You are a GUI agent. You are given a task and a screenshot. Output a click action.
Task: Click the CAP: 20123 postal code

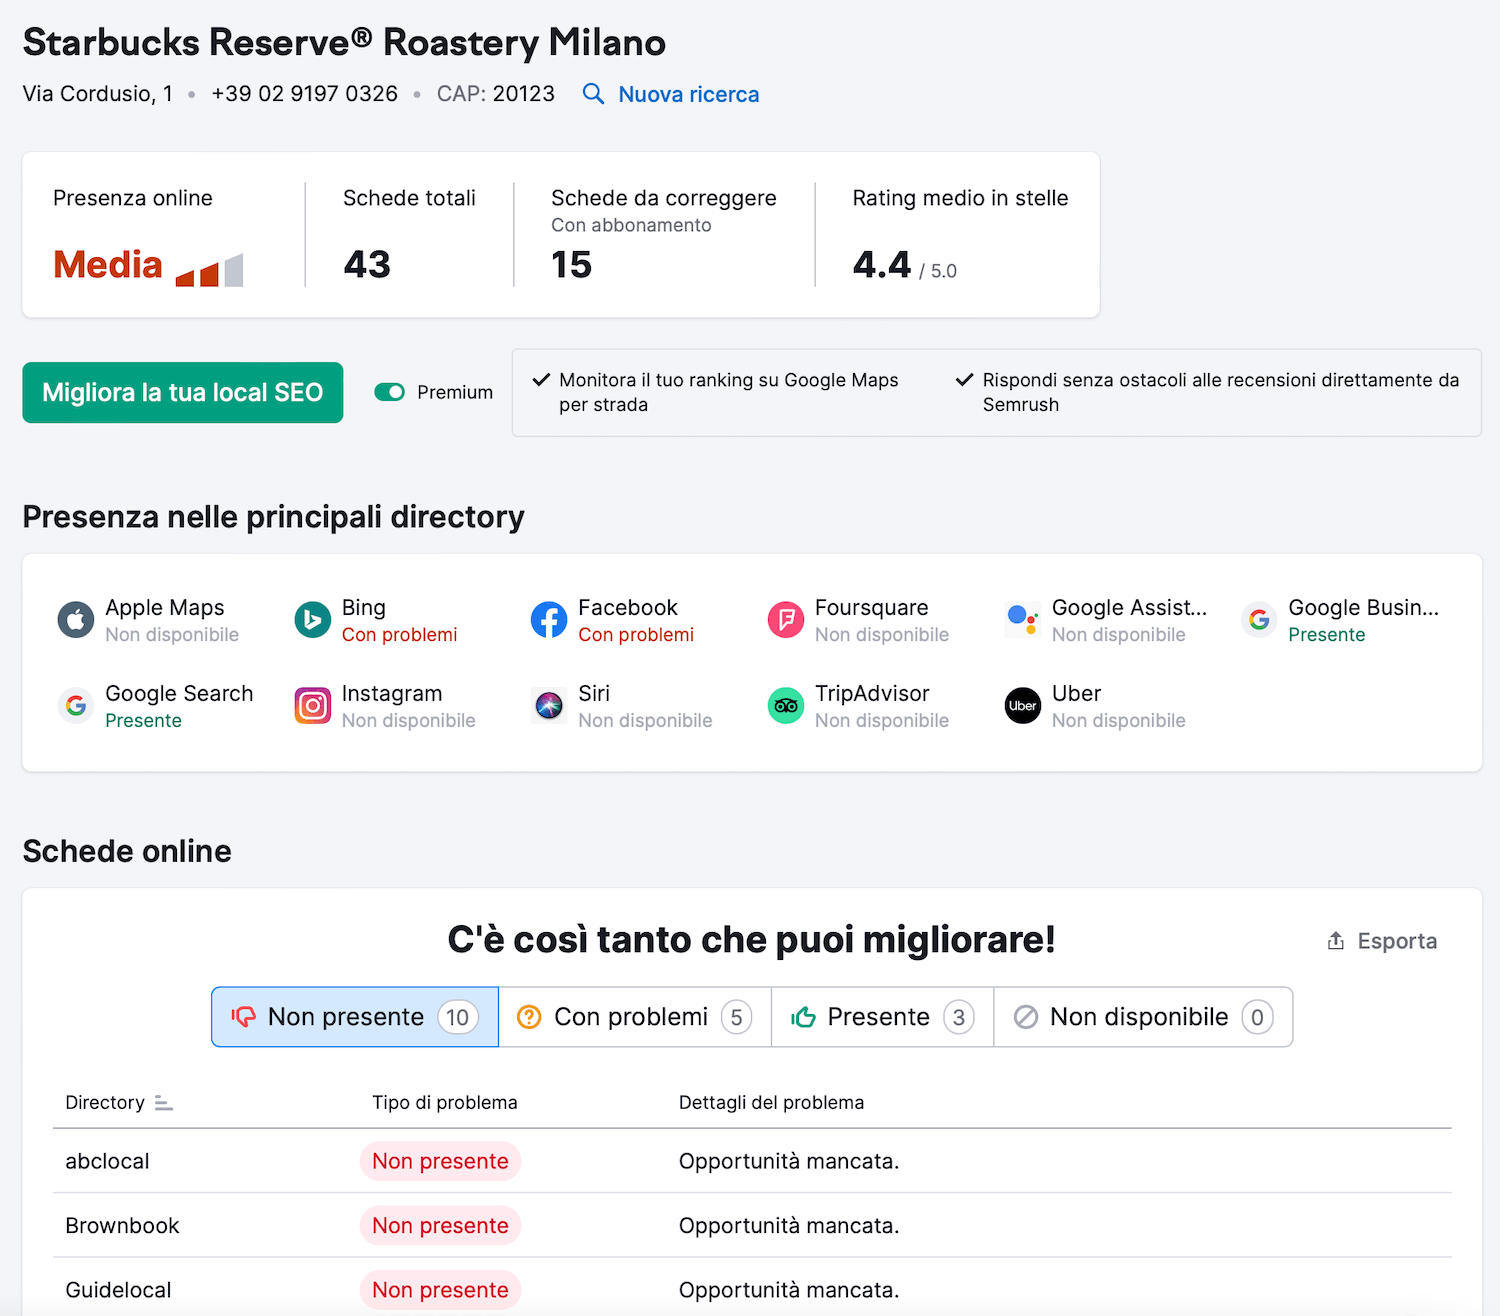coord(496,94)
